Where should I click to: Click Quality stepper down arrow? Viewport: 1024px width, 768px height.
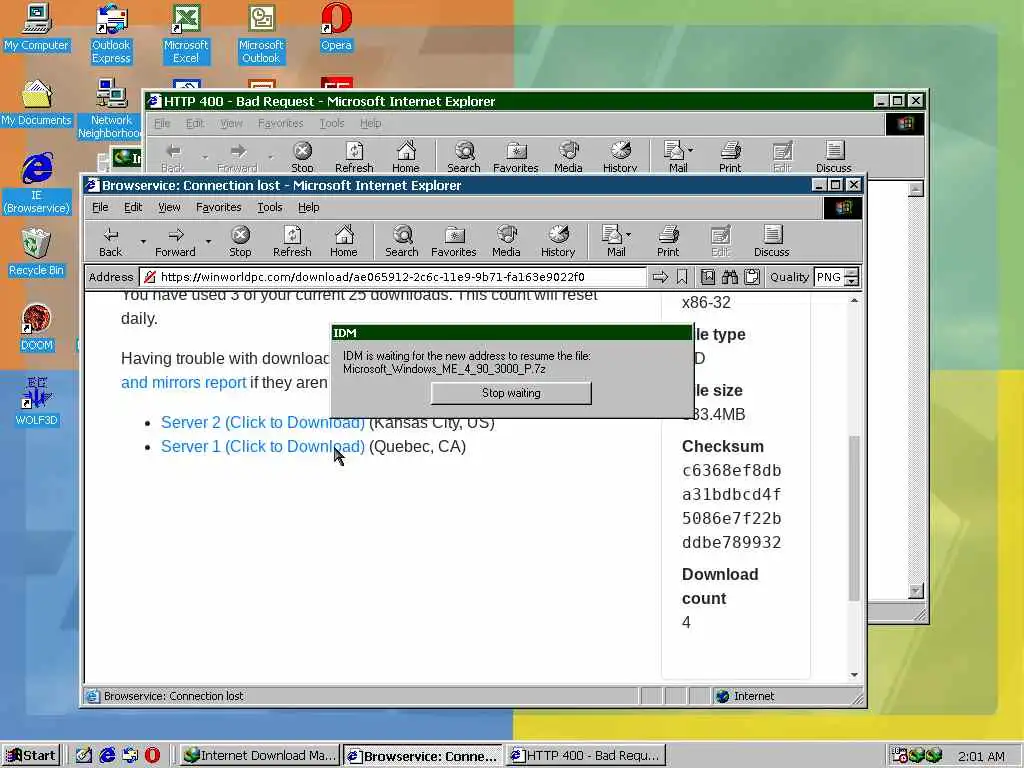[851, 281]
